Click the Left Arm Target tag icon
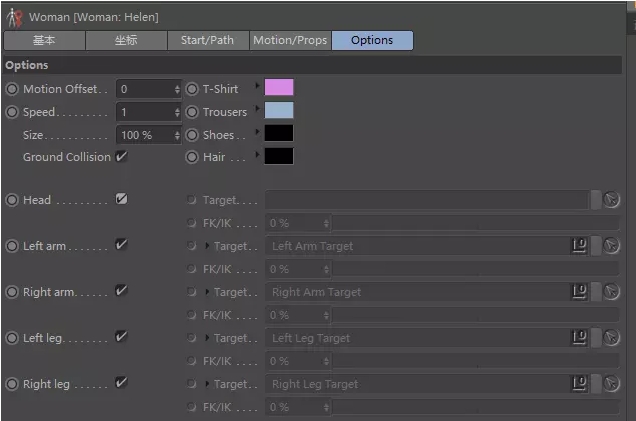The image size is (636, 421). click(x=579, y=245)
